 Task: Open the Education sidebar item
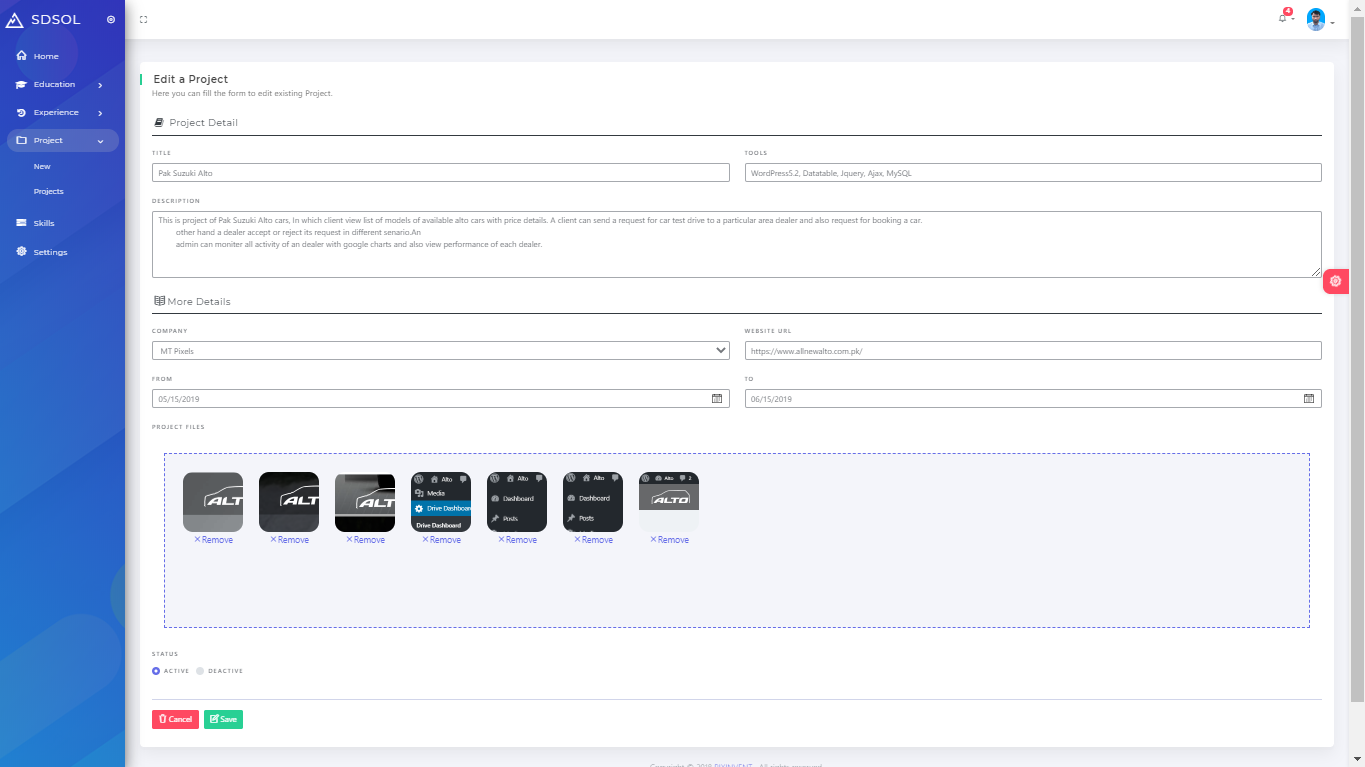coord(54,85)
